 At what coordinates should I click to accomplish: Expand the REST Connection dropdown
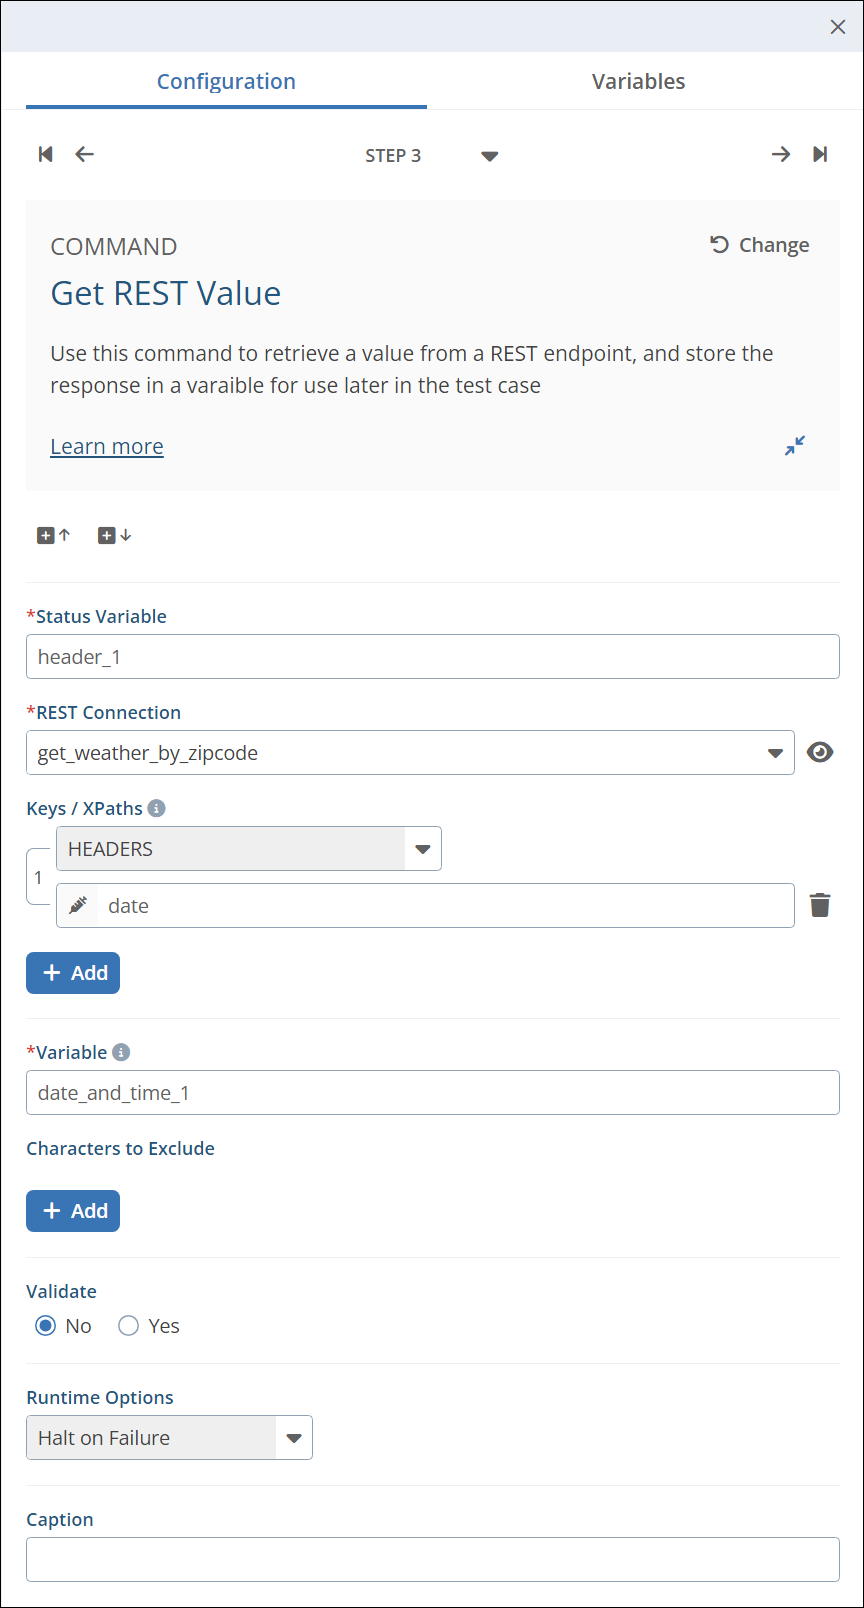(775, 753)
